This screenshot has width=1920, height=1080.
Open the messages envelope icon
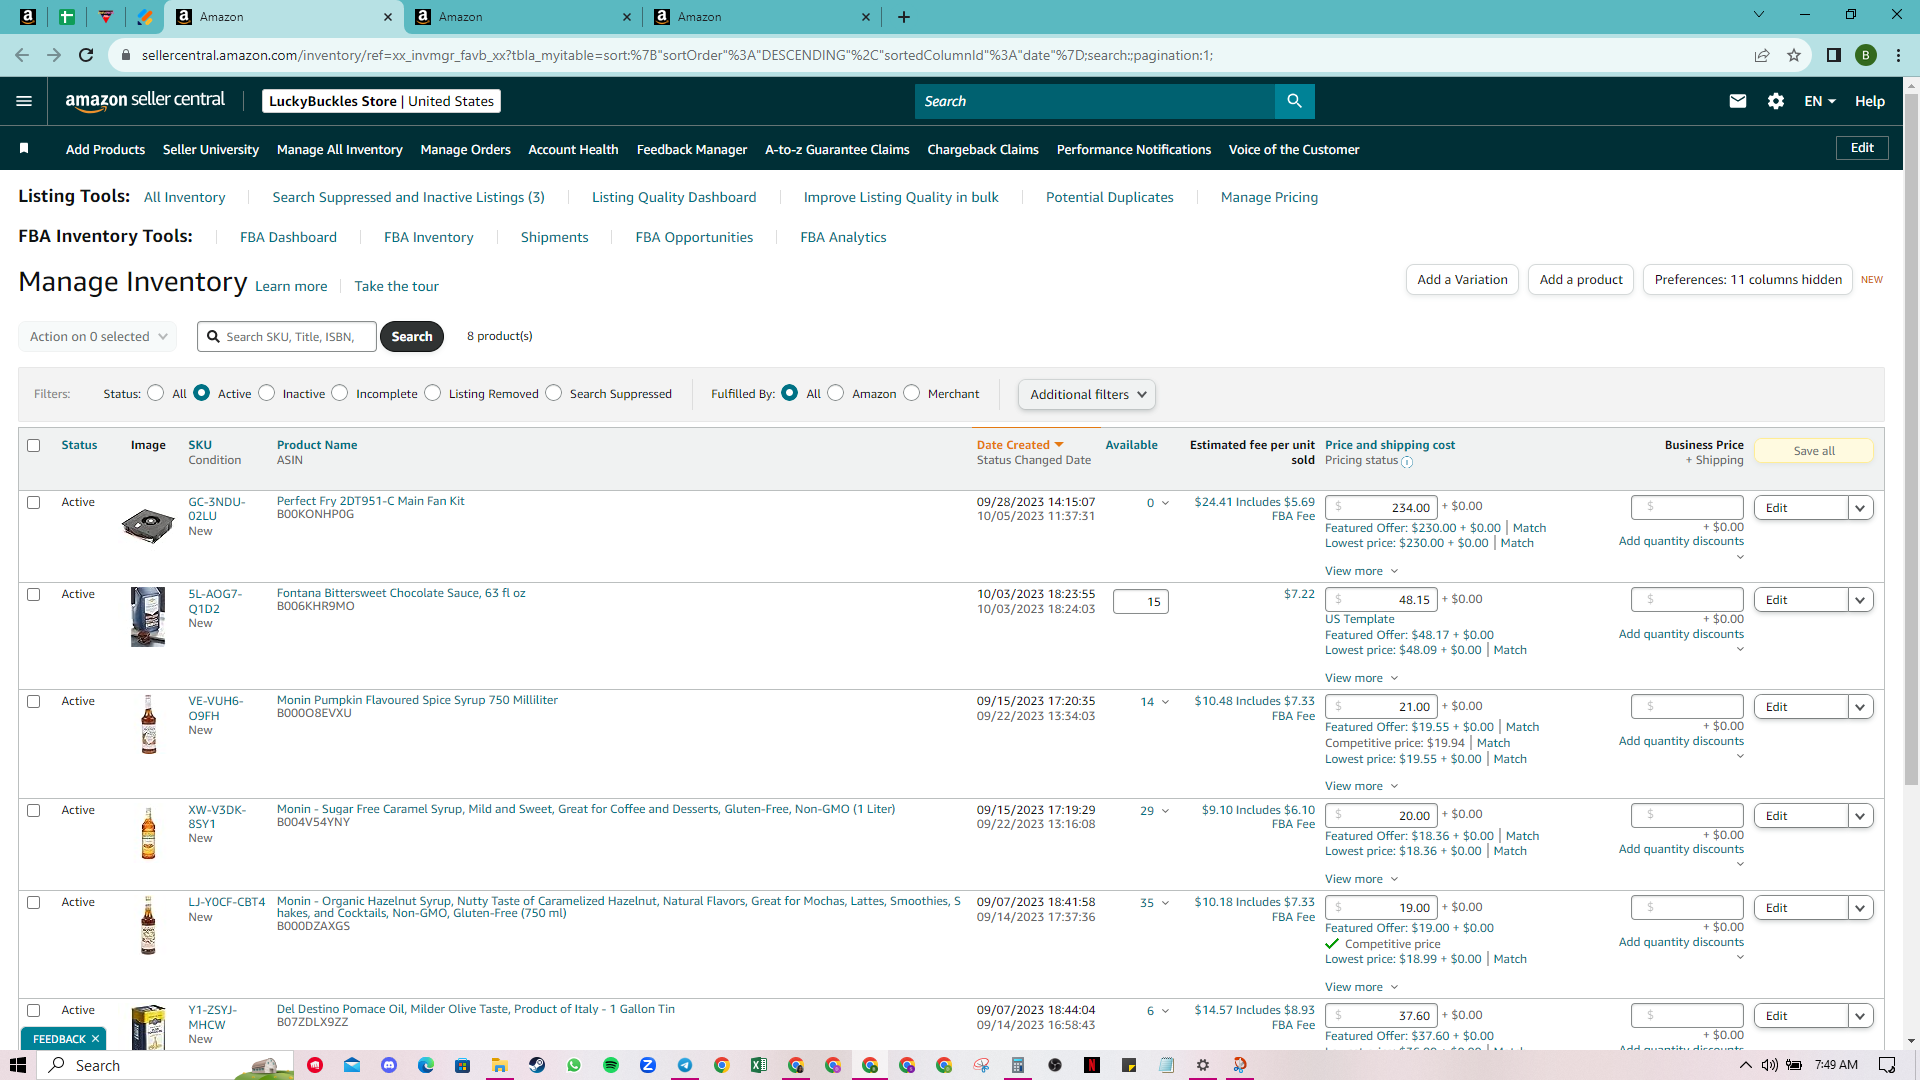(x=1738, y=101)
